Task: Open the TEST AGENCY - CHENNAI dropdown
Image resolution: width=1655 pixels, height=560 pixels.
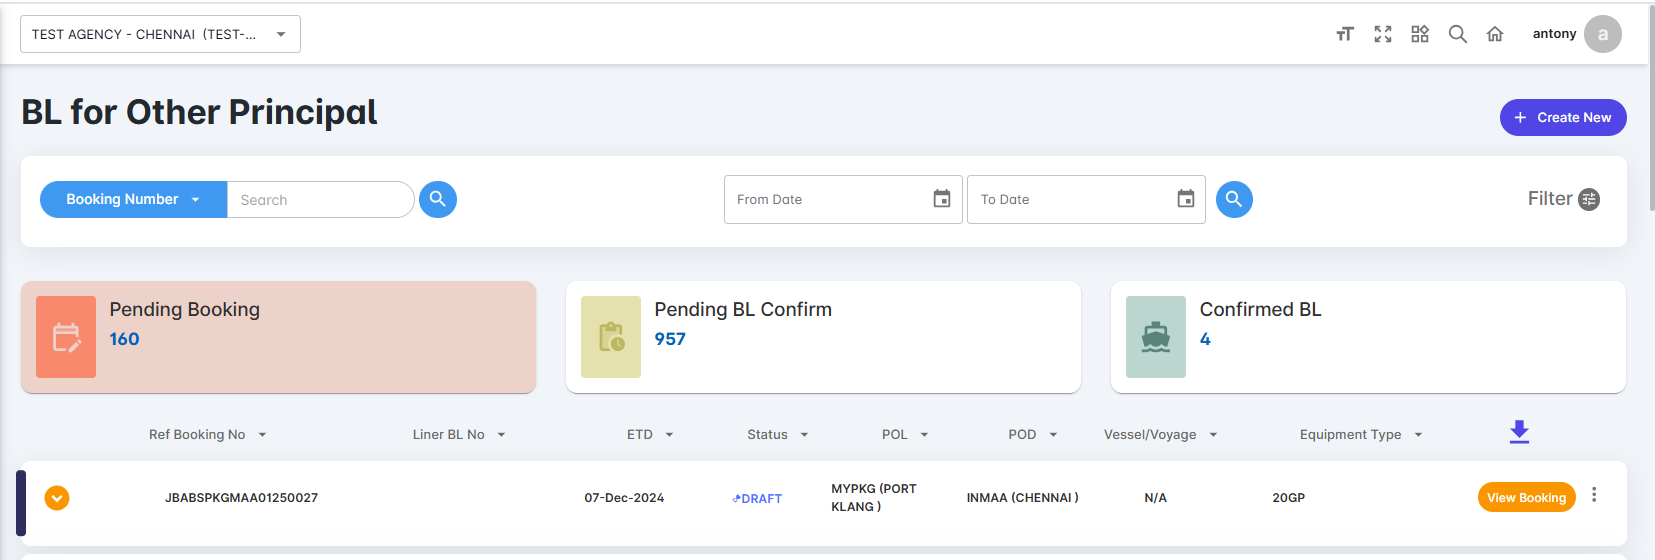Action: (x=160, y=34)
